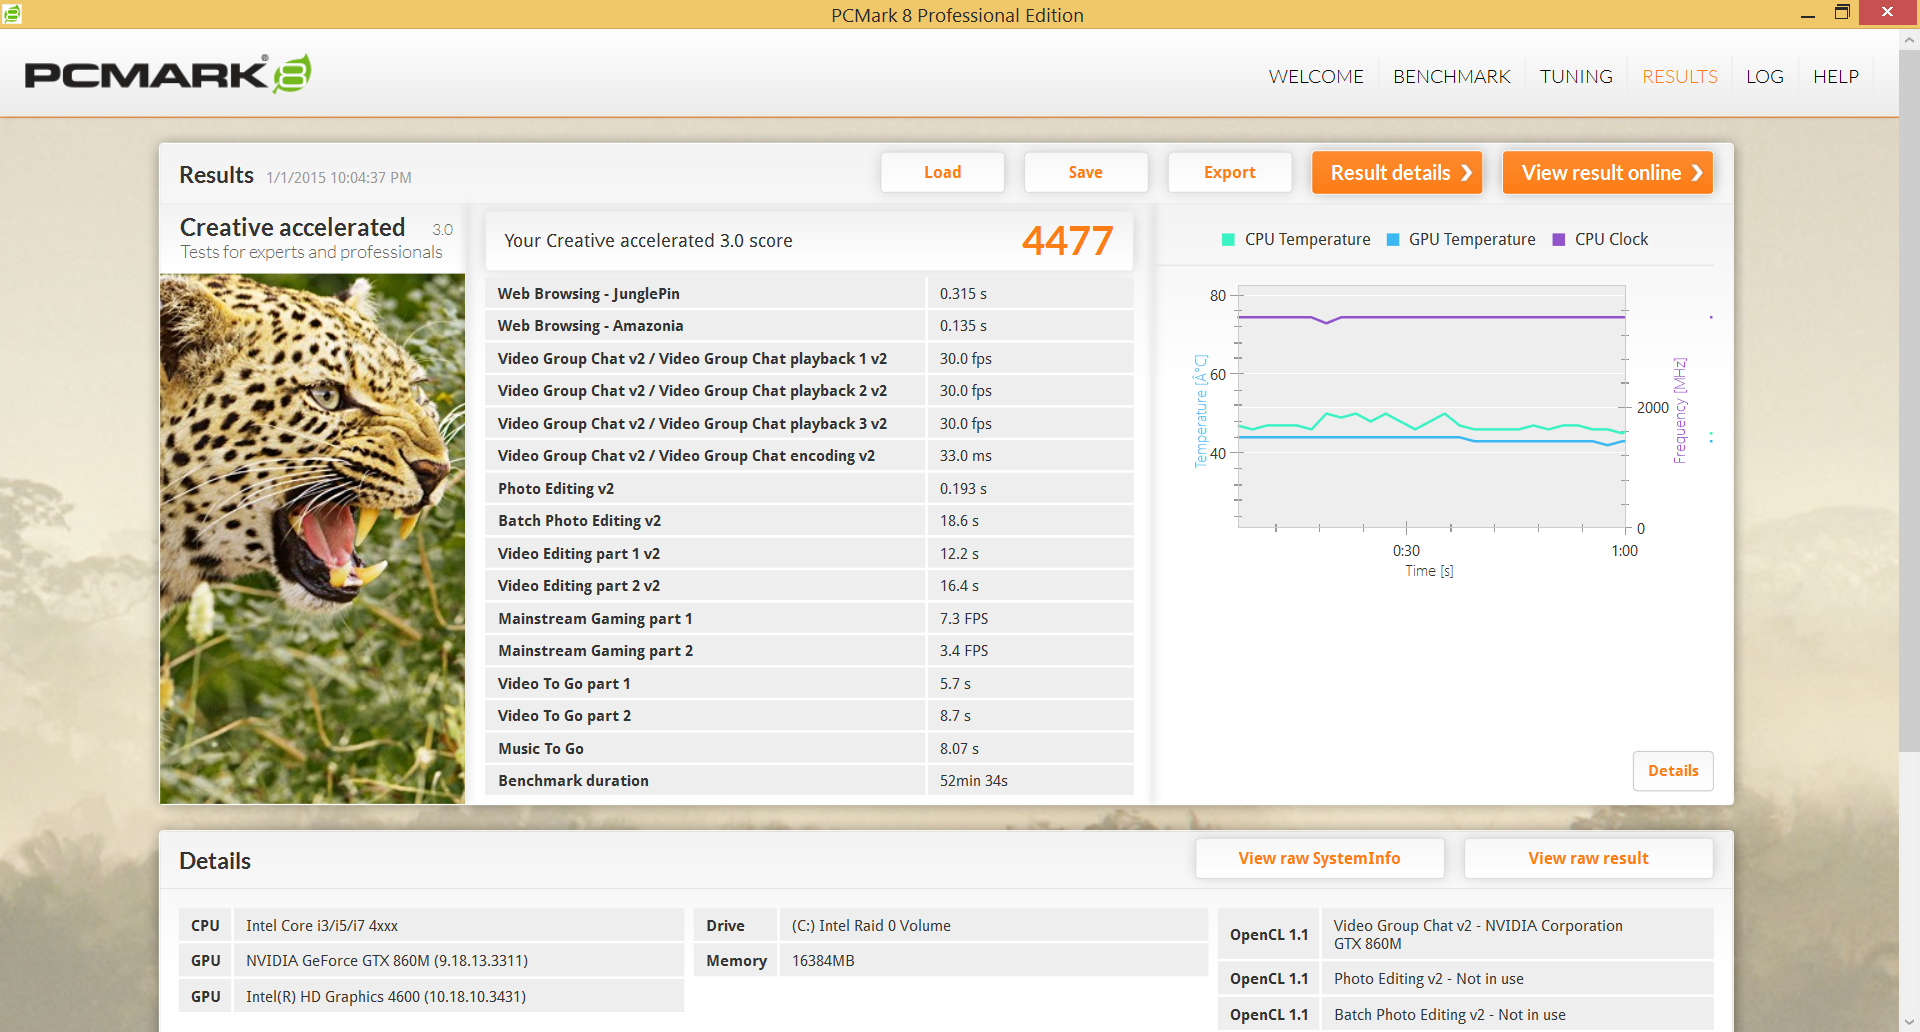Click the PCMark app icon in title bar

coord(12,13)
